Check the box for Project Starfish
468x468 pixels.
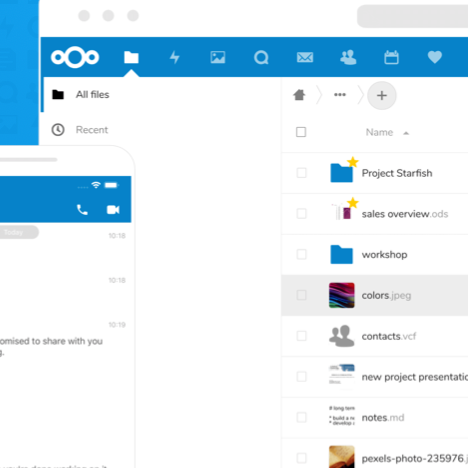click(x=301, y=173)
